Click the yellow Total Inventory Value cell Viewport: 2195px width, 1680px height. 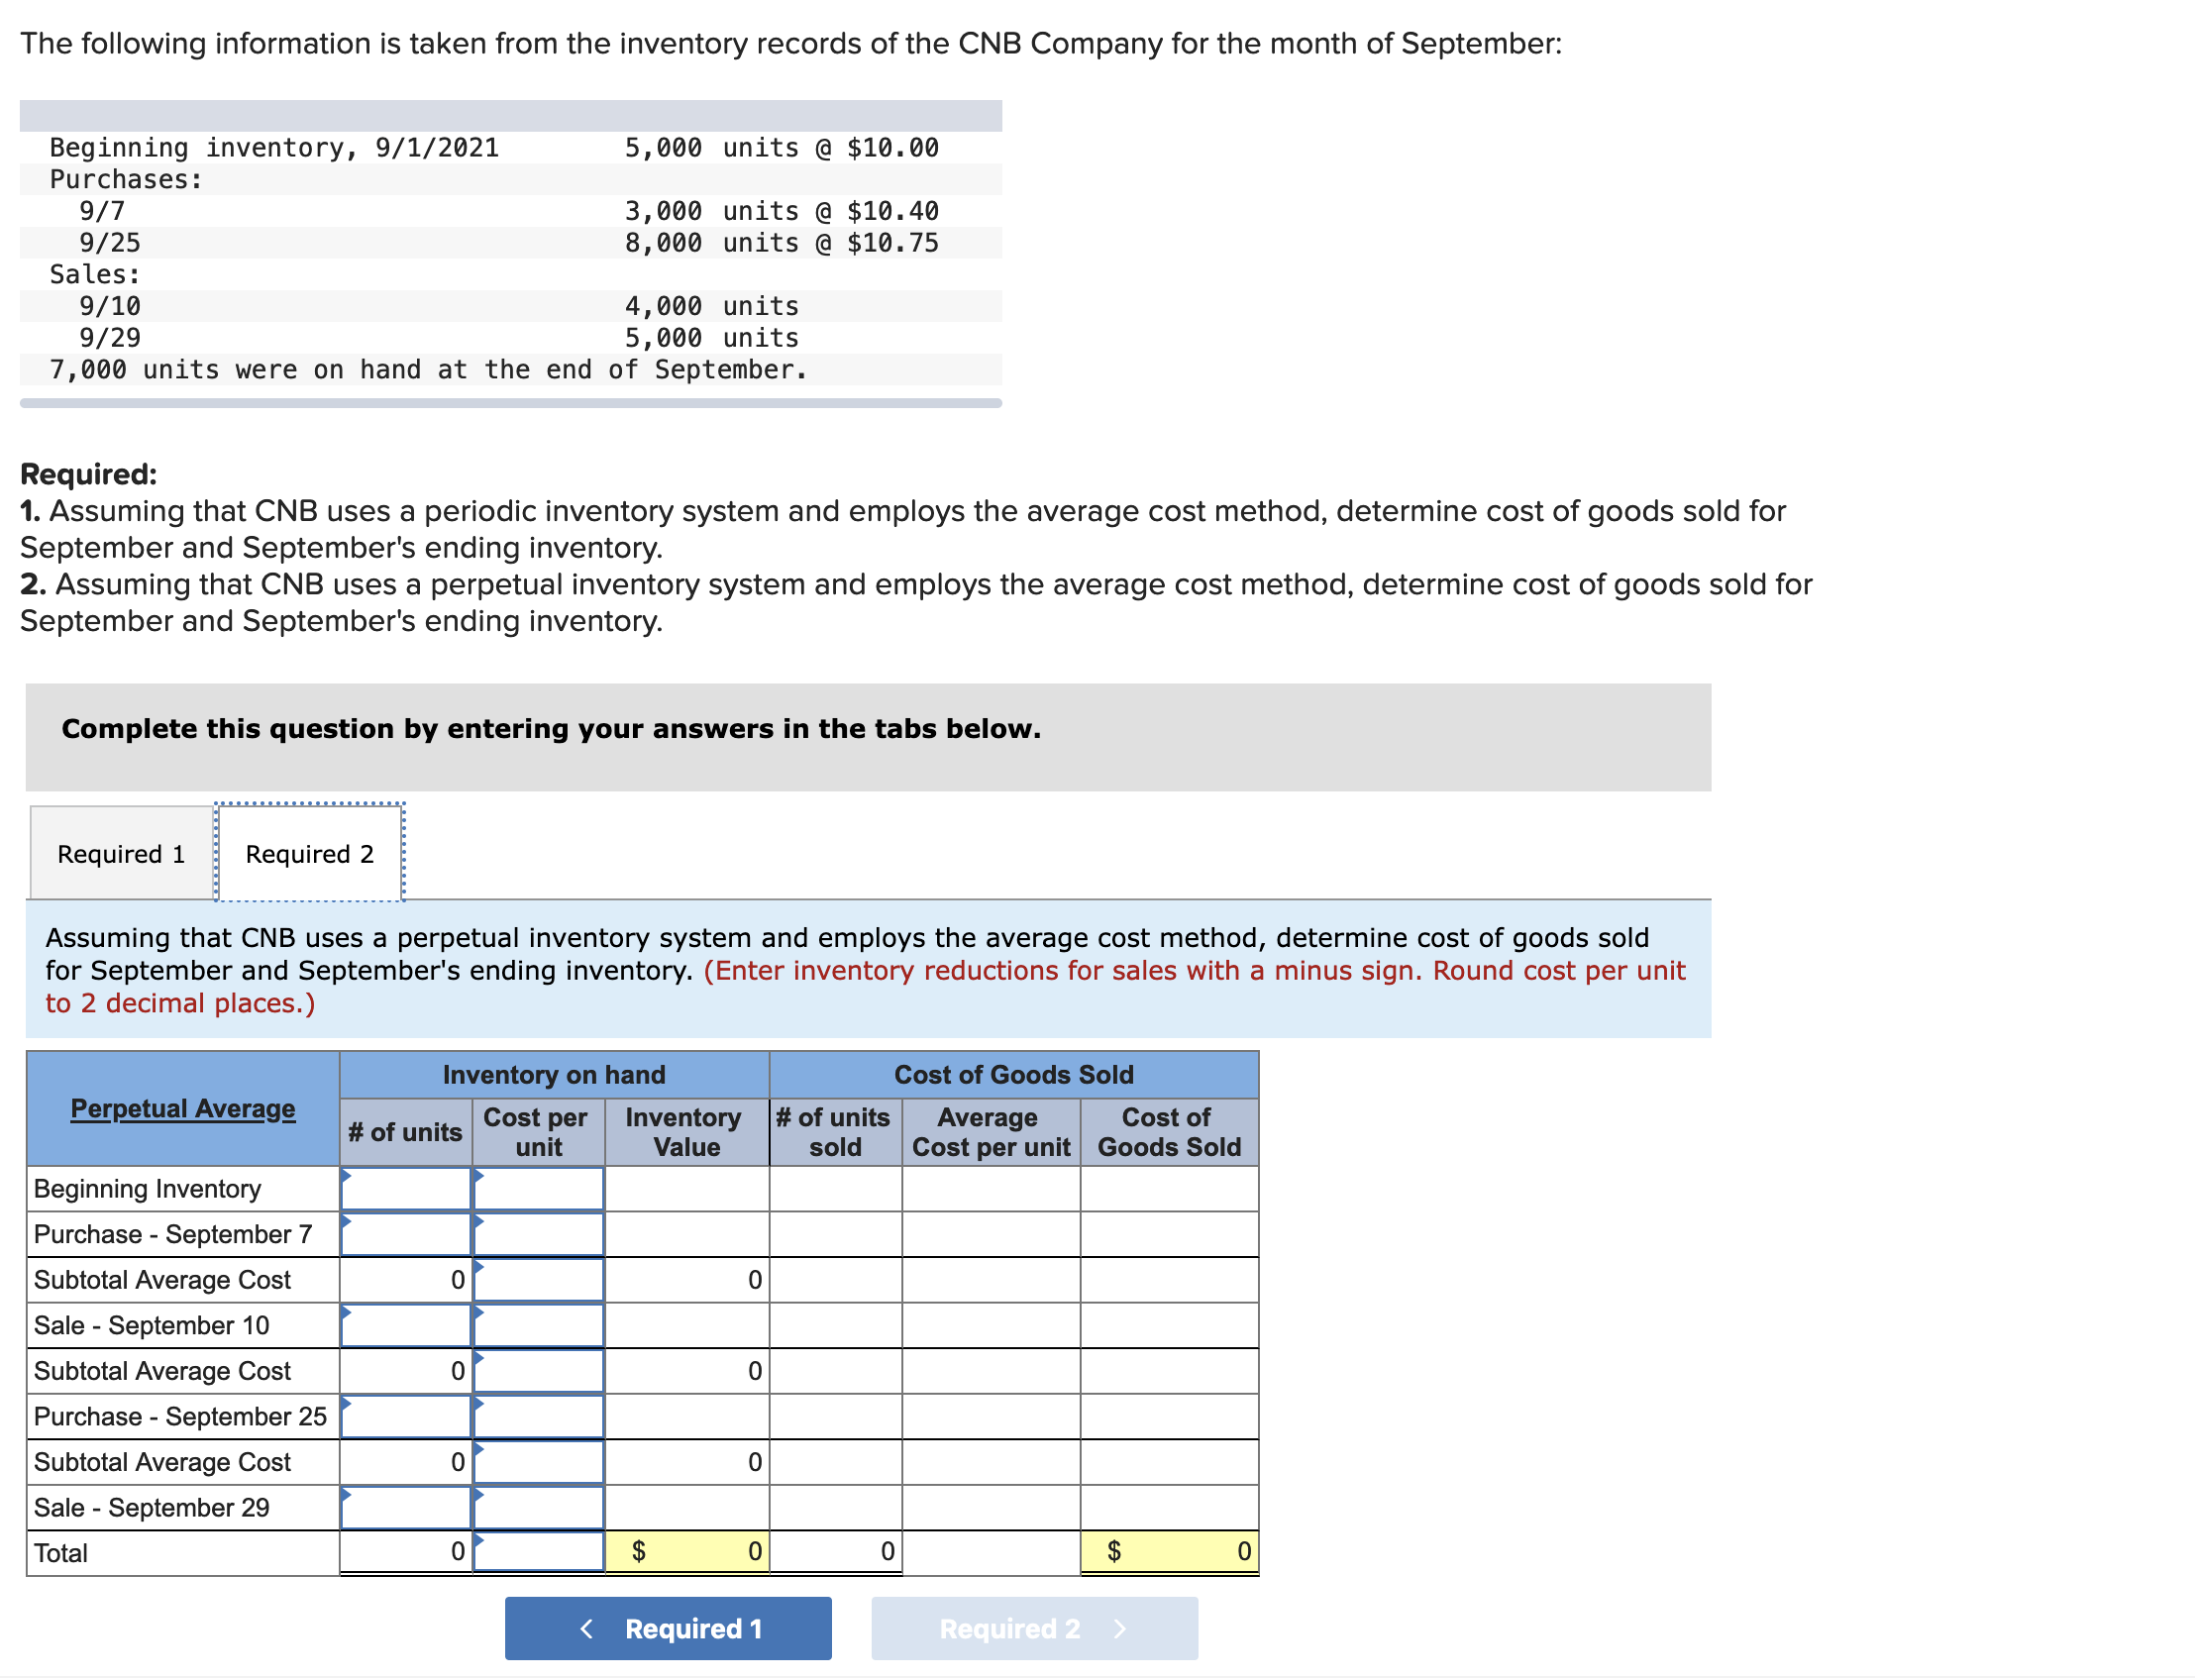click(686, 1551)
